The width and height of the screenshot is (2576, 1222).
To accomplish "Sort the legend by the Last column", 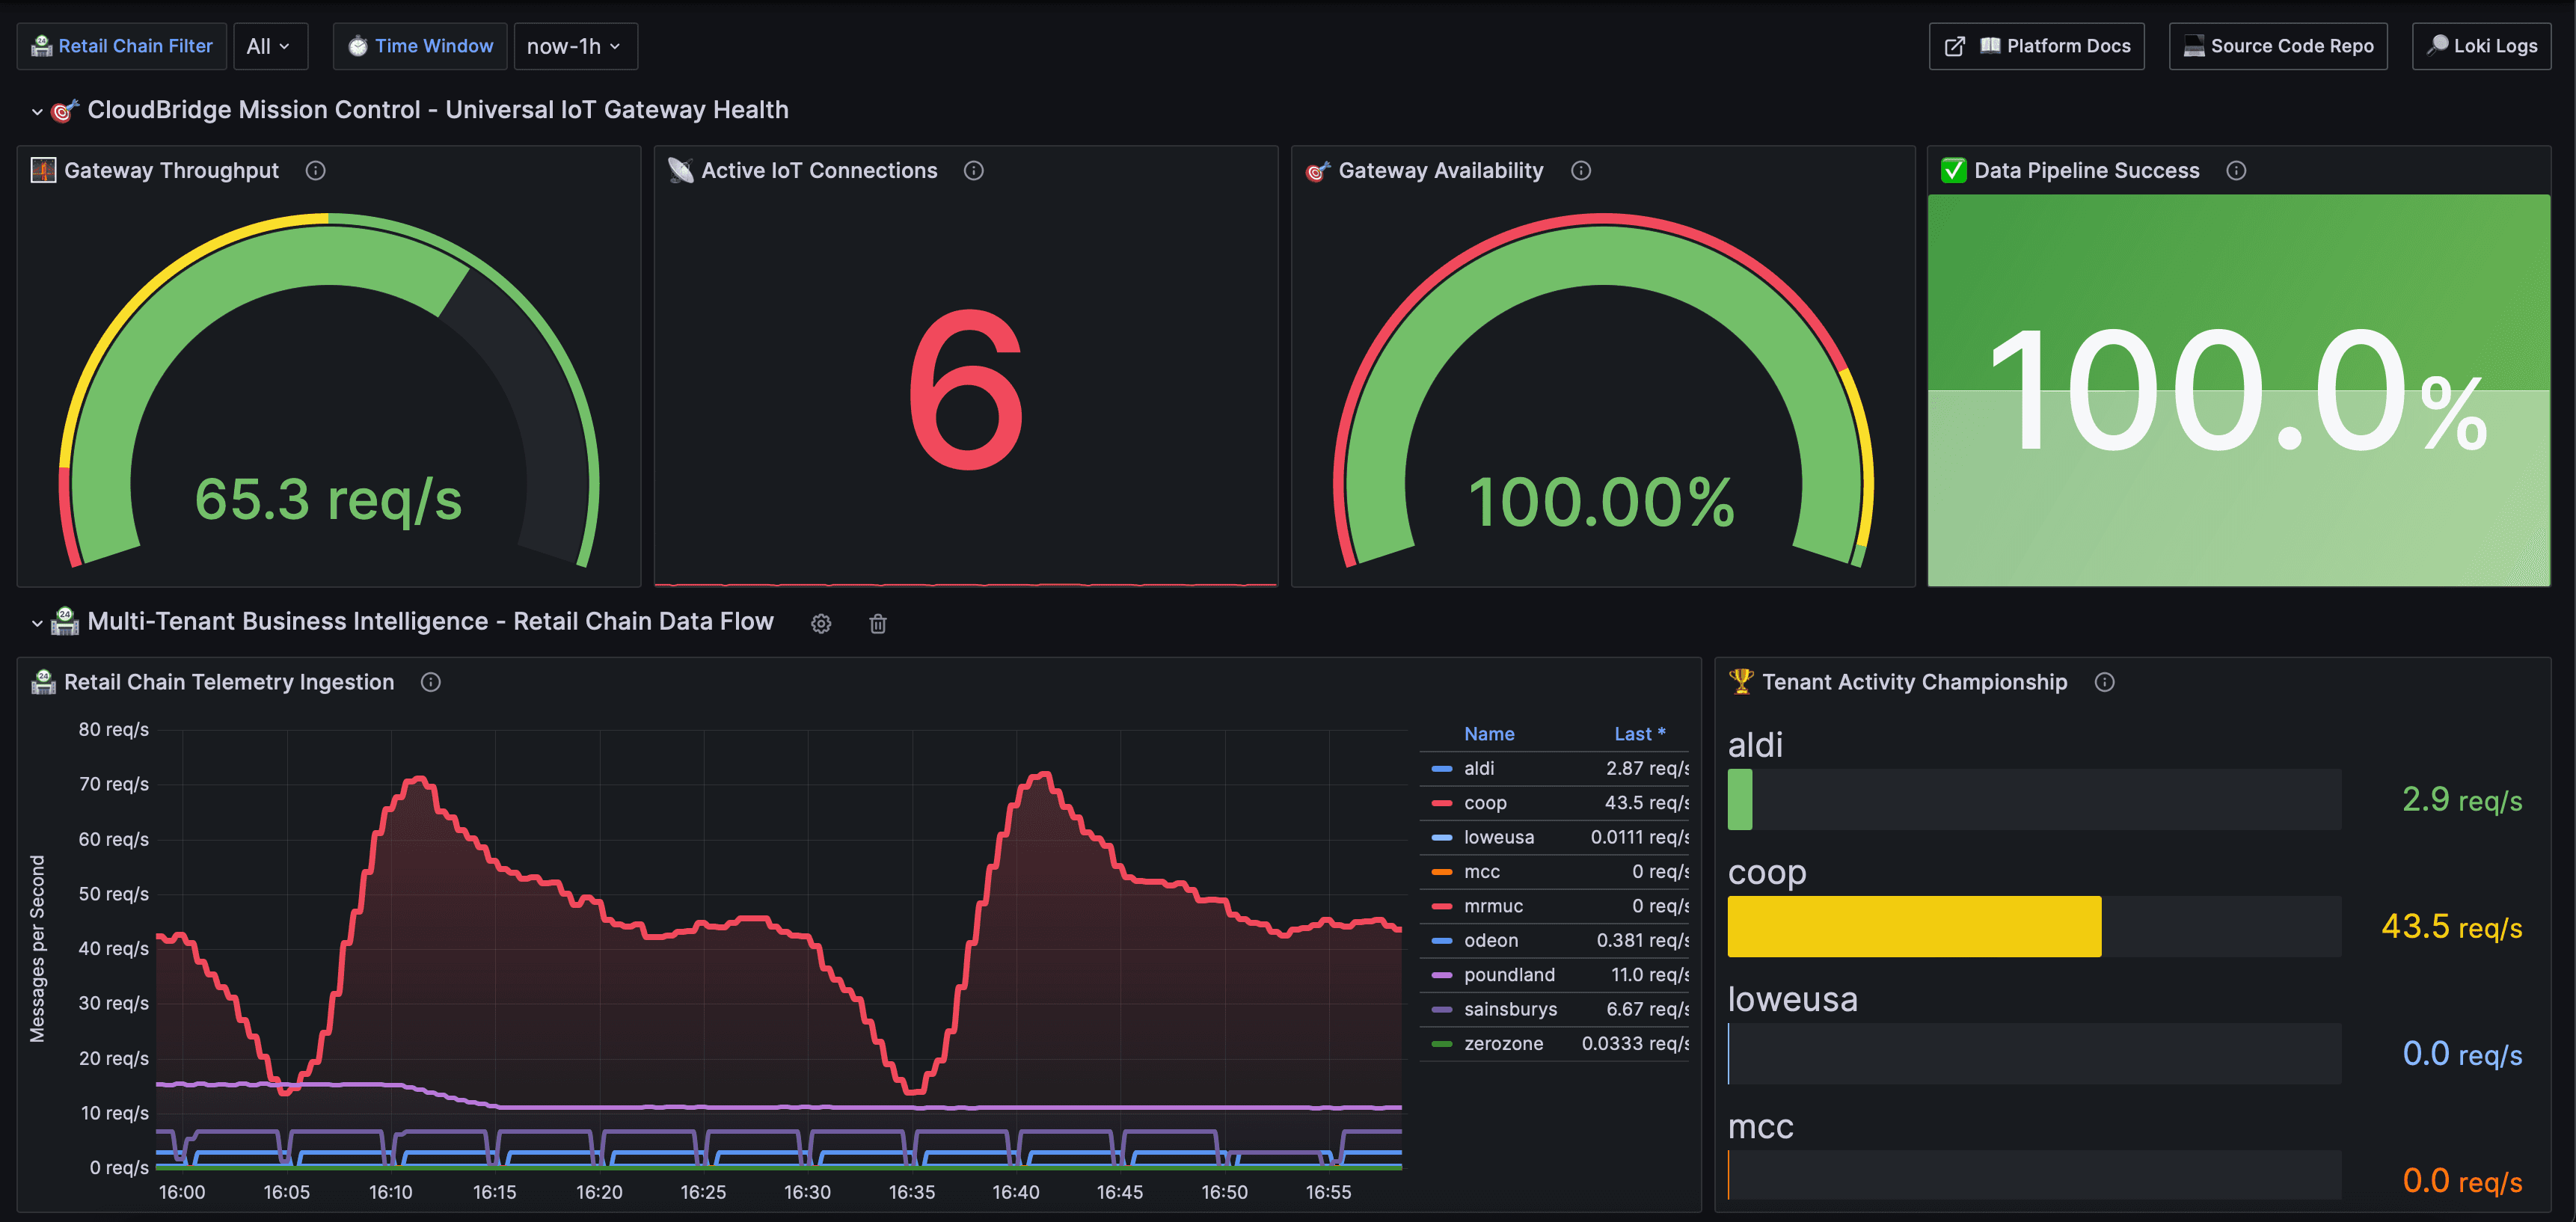I will coord(1640,733).
